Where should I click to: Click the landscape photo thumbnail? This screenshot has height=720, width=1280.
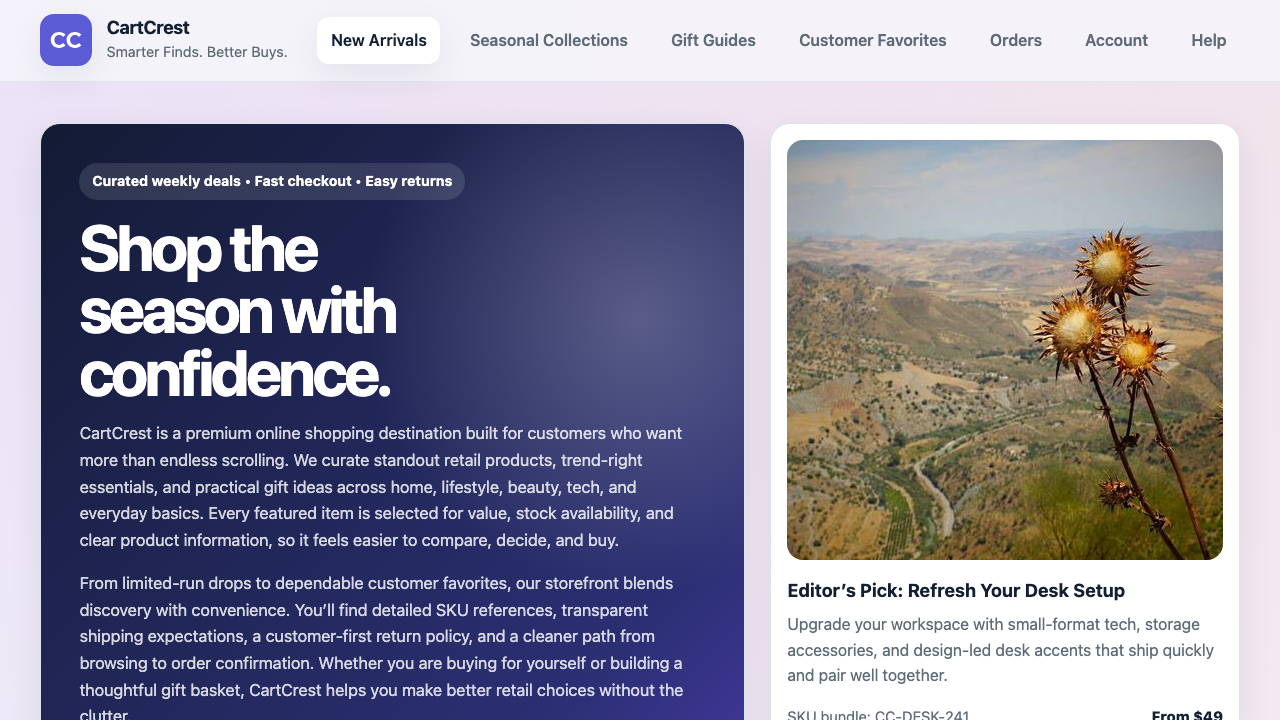pos(1005,349)
